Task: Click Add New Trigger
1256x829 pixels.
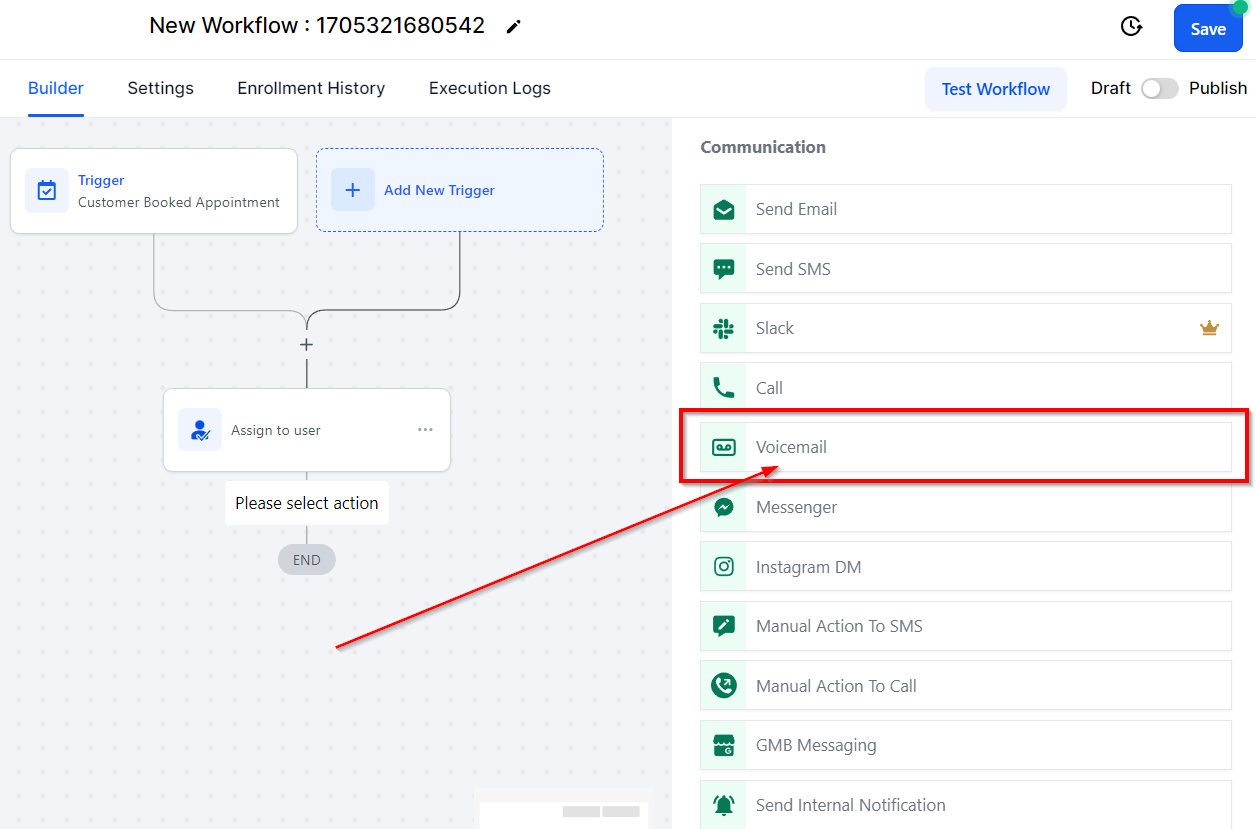Action: tap(460, 190)
